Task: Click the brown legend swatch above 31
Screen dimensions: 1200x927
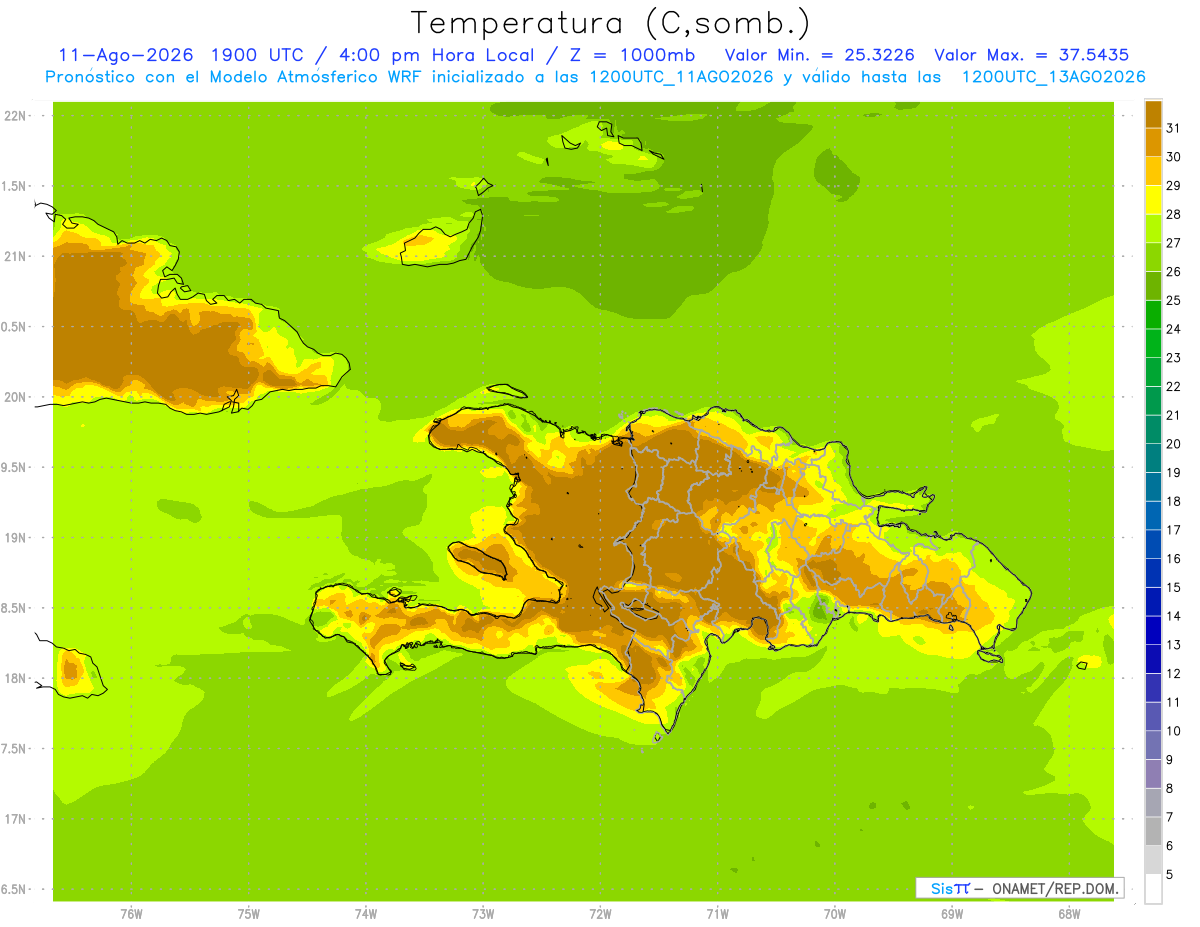Action: (1153, 113)
